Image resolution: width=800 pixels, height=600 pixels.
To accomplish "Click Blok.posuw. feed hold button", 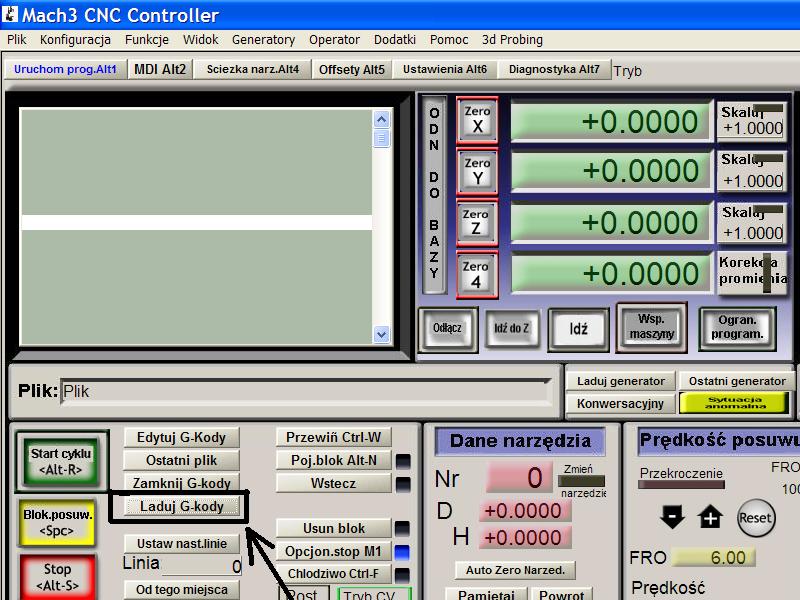I will (x=58, y=522).
